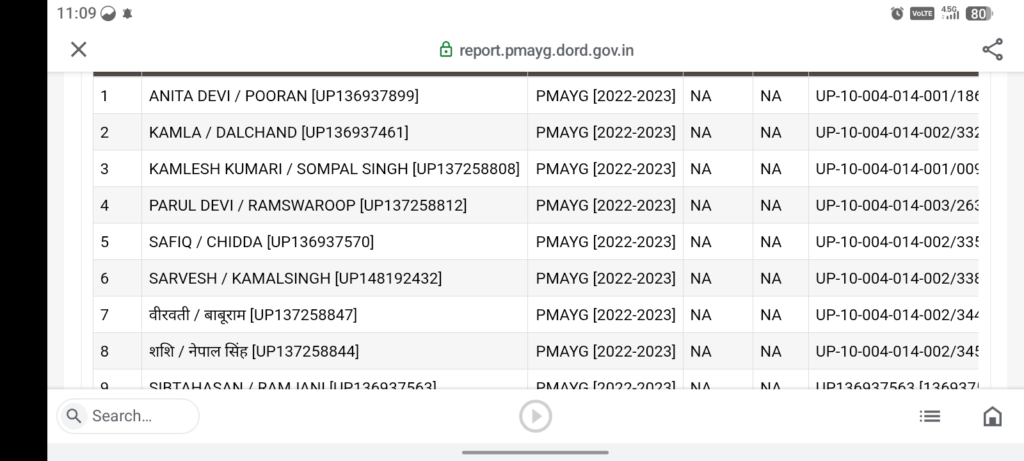Close the browser tab with X icon
This screenshot has height=461, width=1024.
tap(79, 50)
